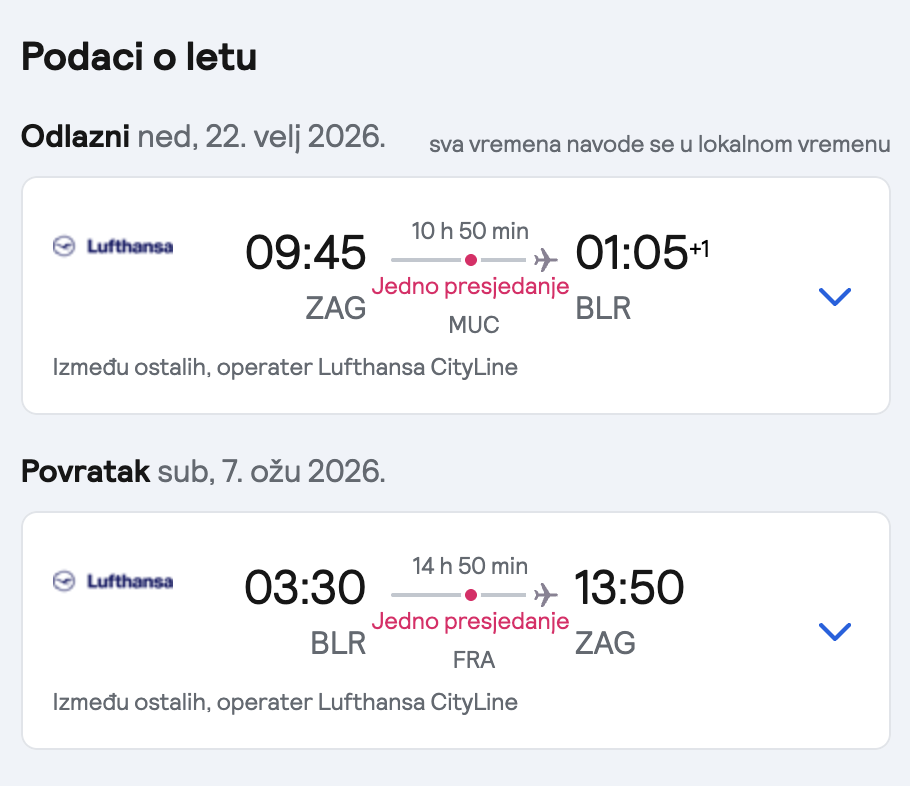Image resolution: width=910 pixels, height=786 pixels.
Task: Click the Lufthansa logo on the outbound flight
Action: pos(113,246)
